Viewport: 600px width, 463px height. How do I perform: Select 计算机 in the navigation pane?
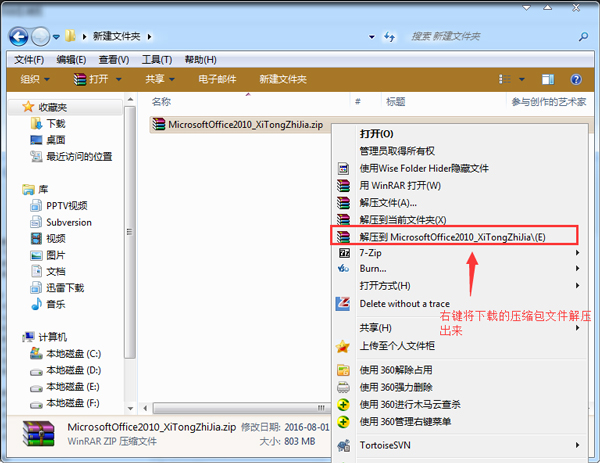pyautogui.click(x=44, y=337)
